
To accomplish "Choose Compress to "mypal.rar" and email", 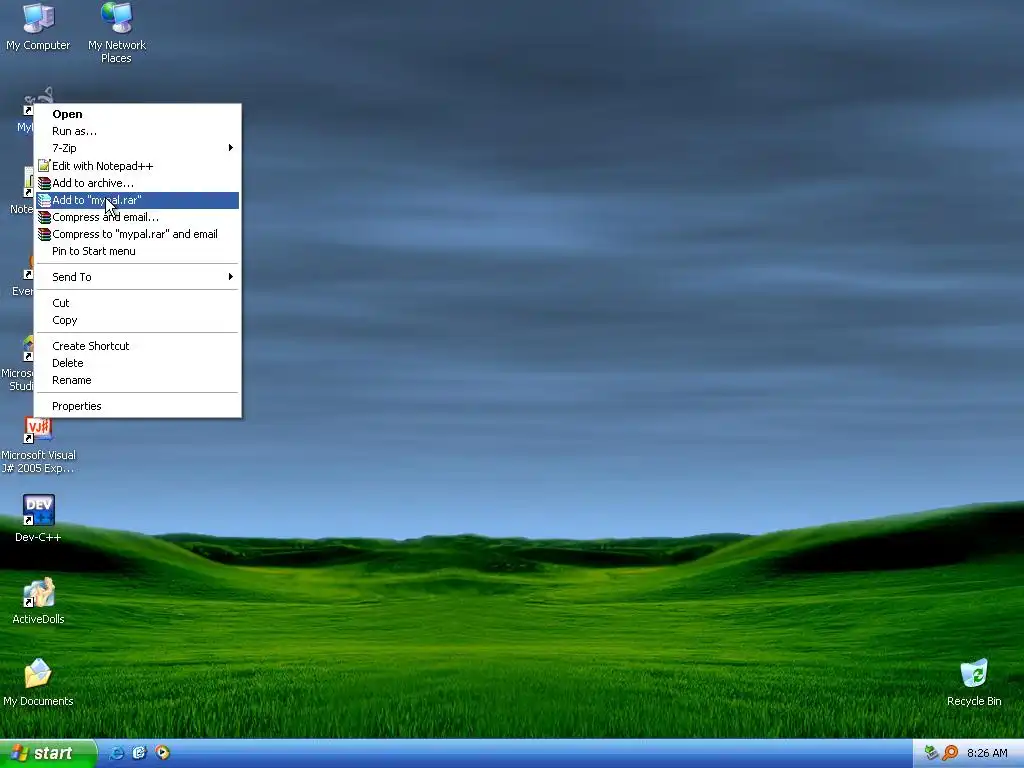I will click(x=138, y=234).
